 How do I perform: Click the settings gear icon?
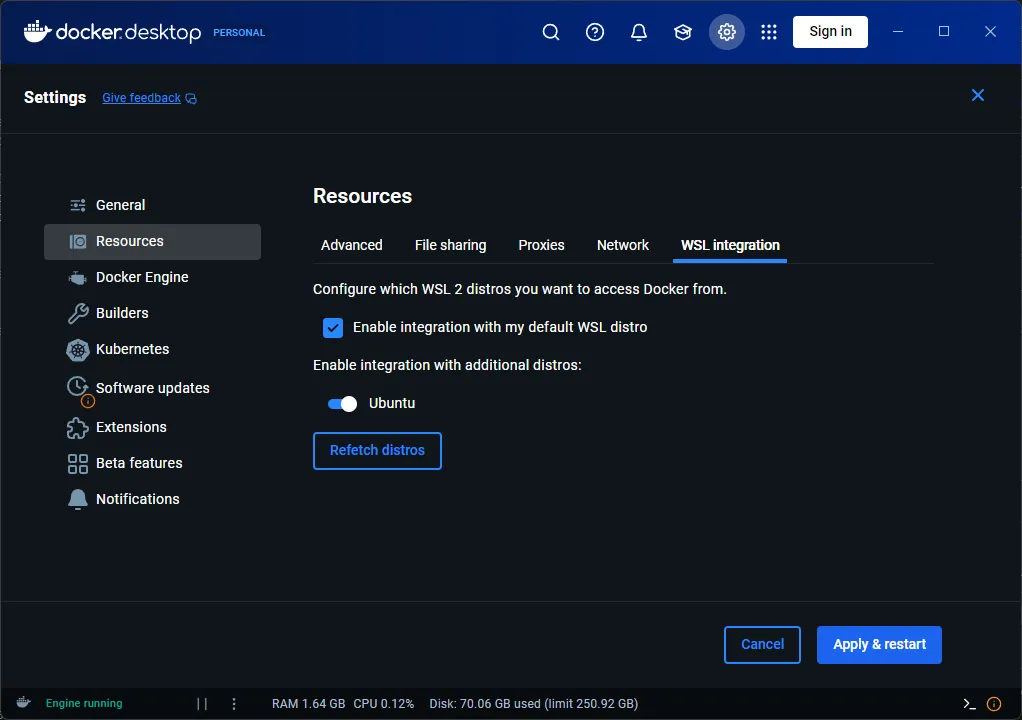tap(727, 32)
